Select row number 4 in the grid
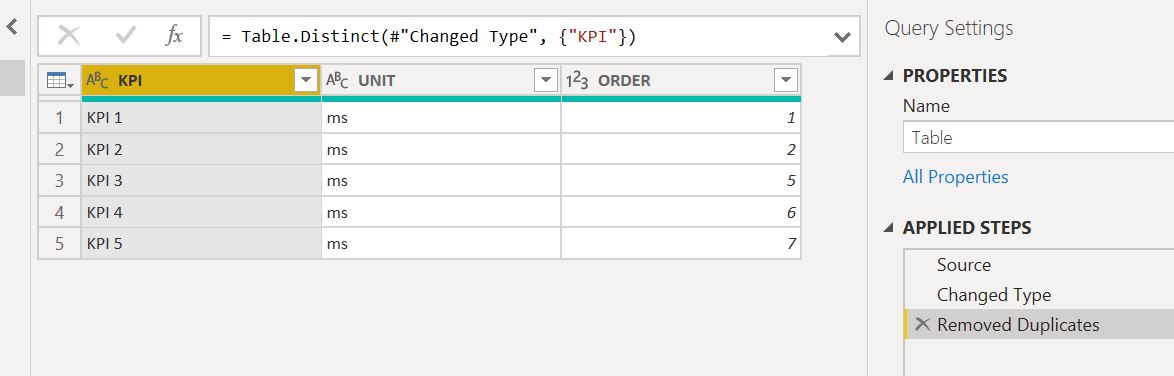 coord(59,212)
